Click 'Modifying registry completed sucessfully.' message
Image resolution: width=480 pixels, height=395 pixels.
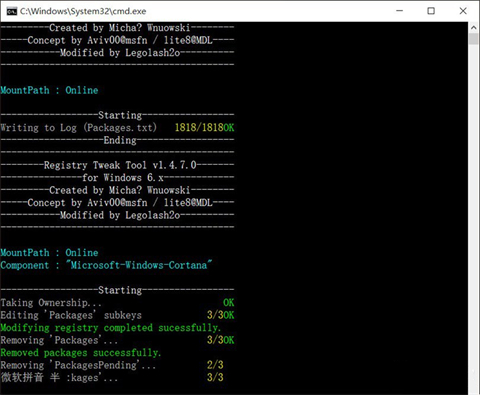point(110,328)
